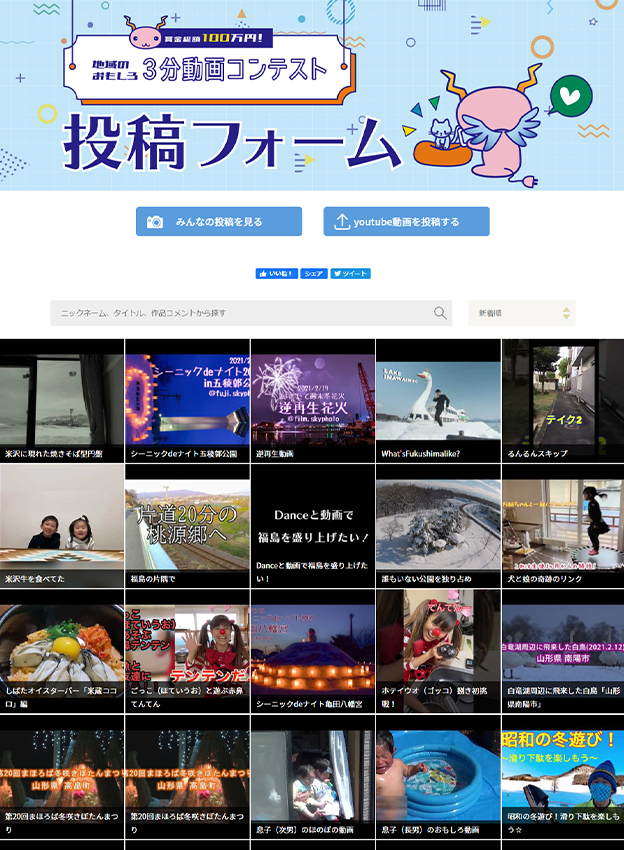Open the What'sFukushimalike? swan video
This screenshot has width=624, height=850.
(x=438, y=400)
